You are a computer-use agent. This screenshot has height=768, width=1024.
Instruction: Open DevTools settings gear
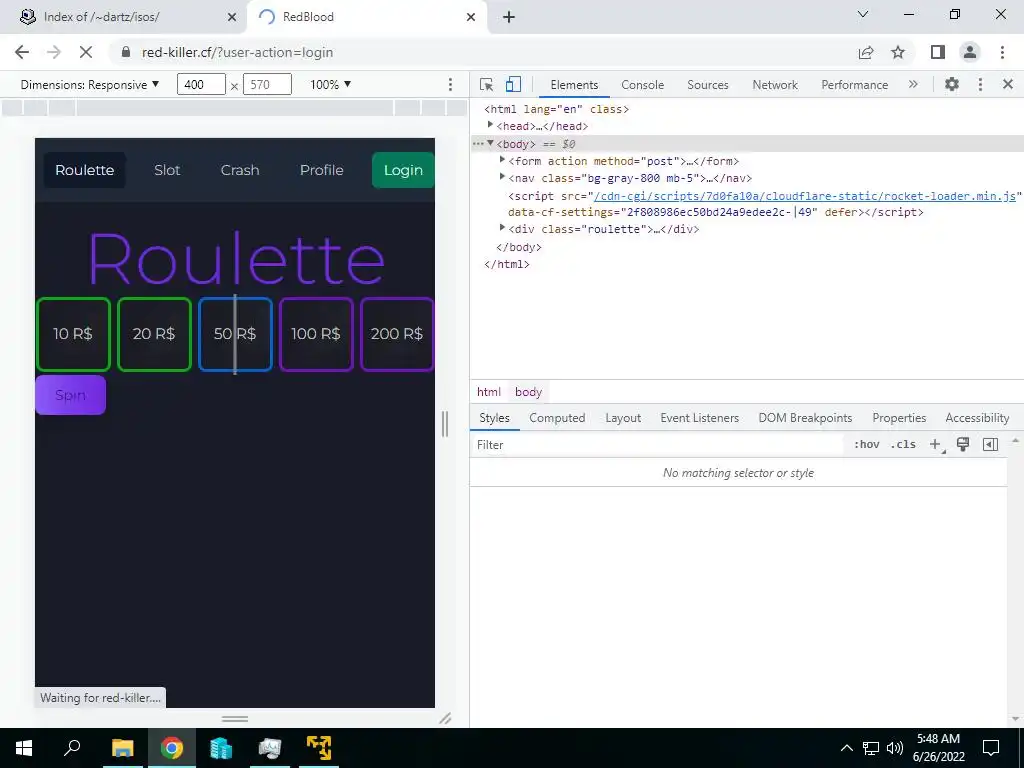point(952,84)
